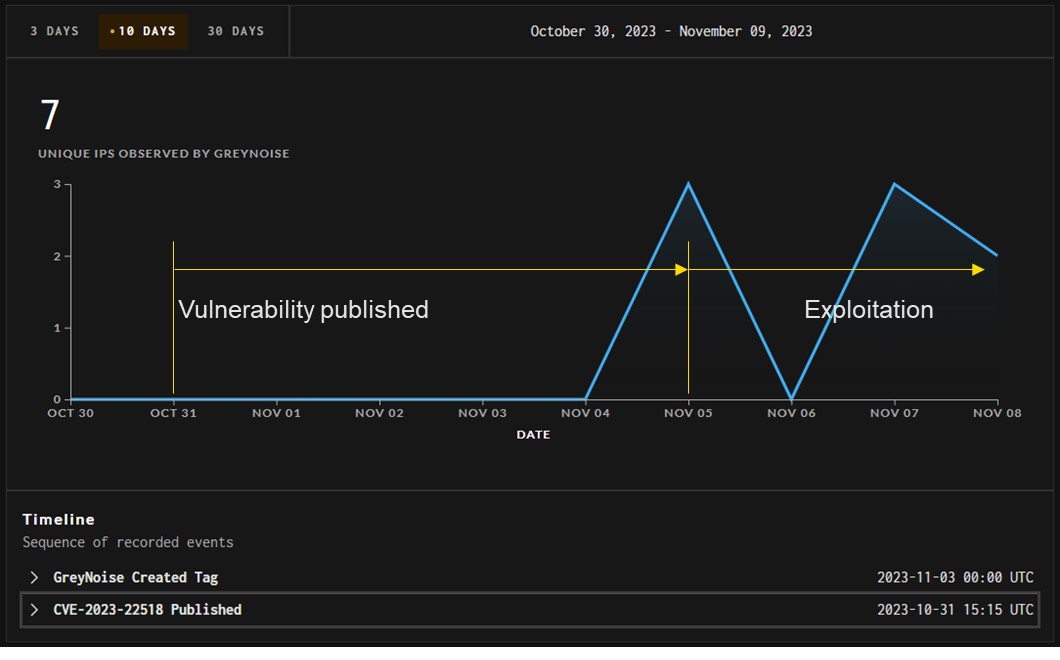Click the 2023-11-03 00:00 UTC timestamp
1060x660 pixels.
[955, 578]
